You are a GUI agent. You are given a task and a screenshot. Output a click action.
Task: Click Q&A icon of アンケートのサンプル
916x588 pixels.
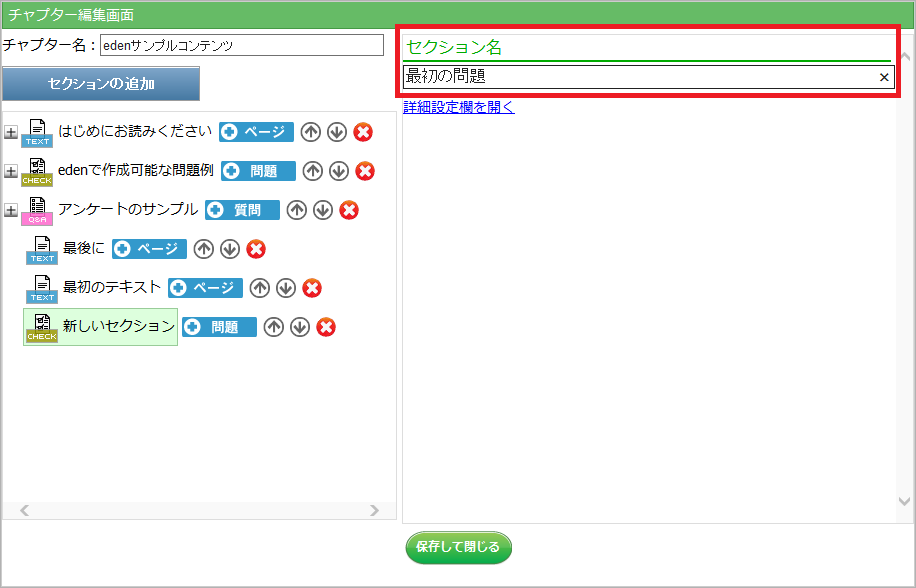pyautogui.click(x=37, y=211)
